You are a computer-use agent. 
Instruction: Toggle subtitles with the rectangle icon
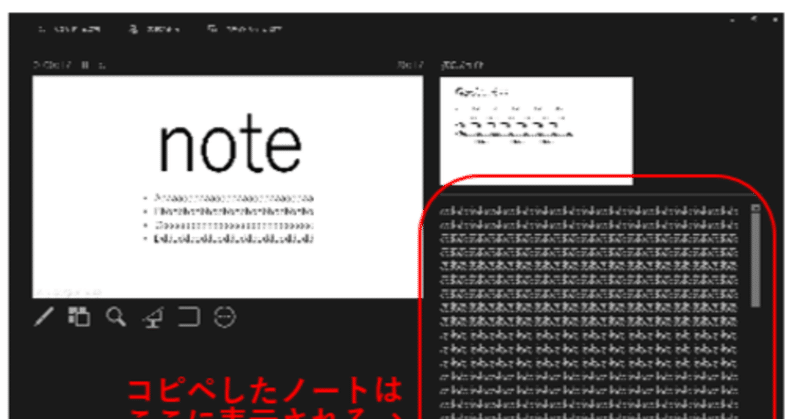coord(189,317)
